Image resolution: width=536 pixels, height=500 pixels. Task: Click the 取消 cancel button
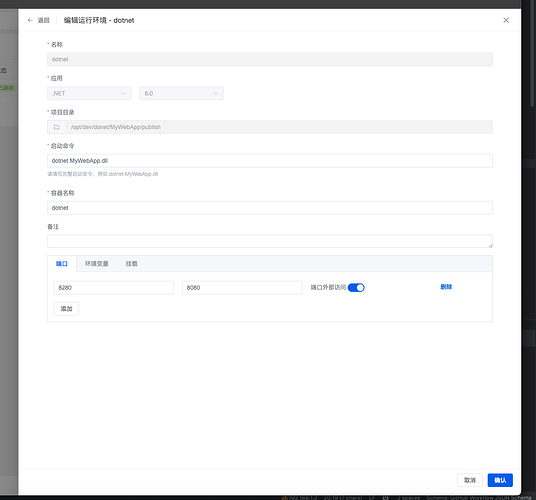click(x=470, y=480)
